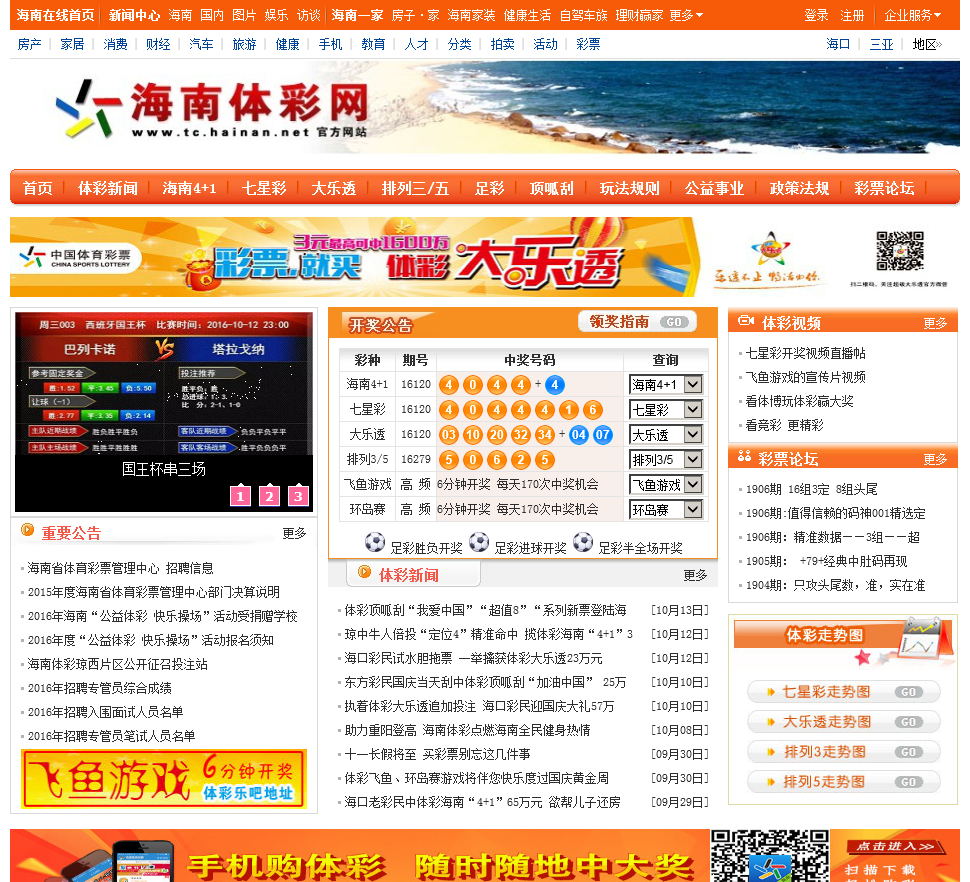The image size is (970, 882).
Task: Open the 大乐透 query dropdown
Action: pos(666,435)
